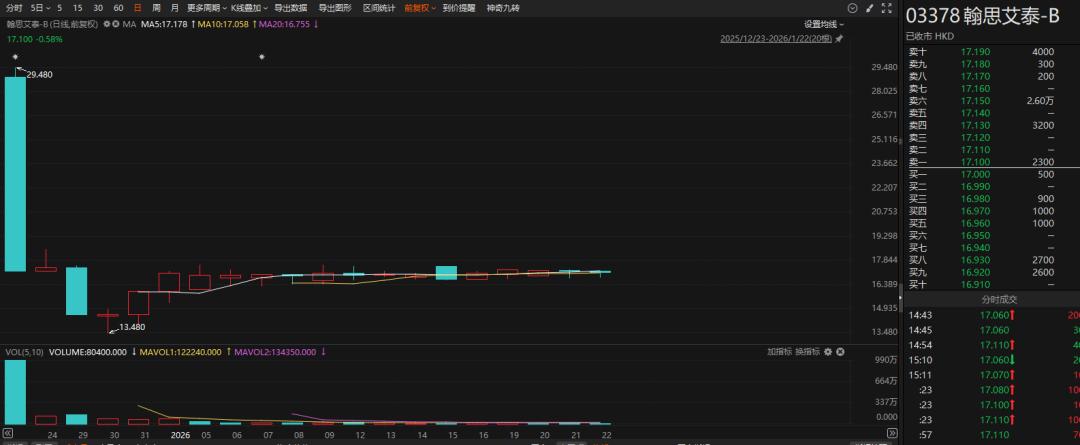Viewport: 1080px width, 445px height.
Task: Open the 5日 period dropdown
Action: (x=41, y=8)
